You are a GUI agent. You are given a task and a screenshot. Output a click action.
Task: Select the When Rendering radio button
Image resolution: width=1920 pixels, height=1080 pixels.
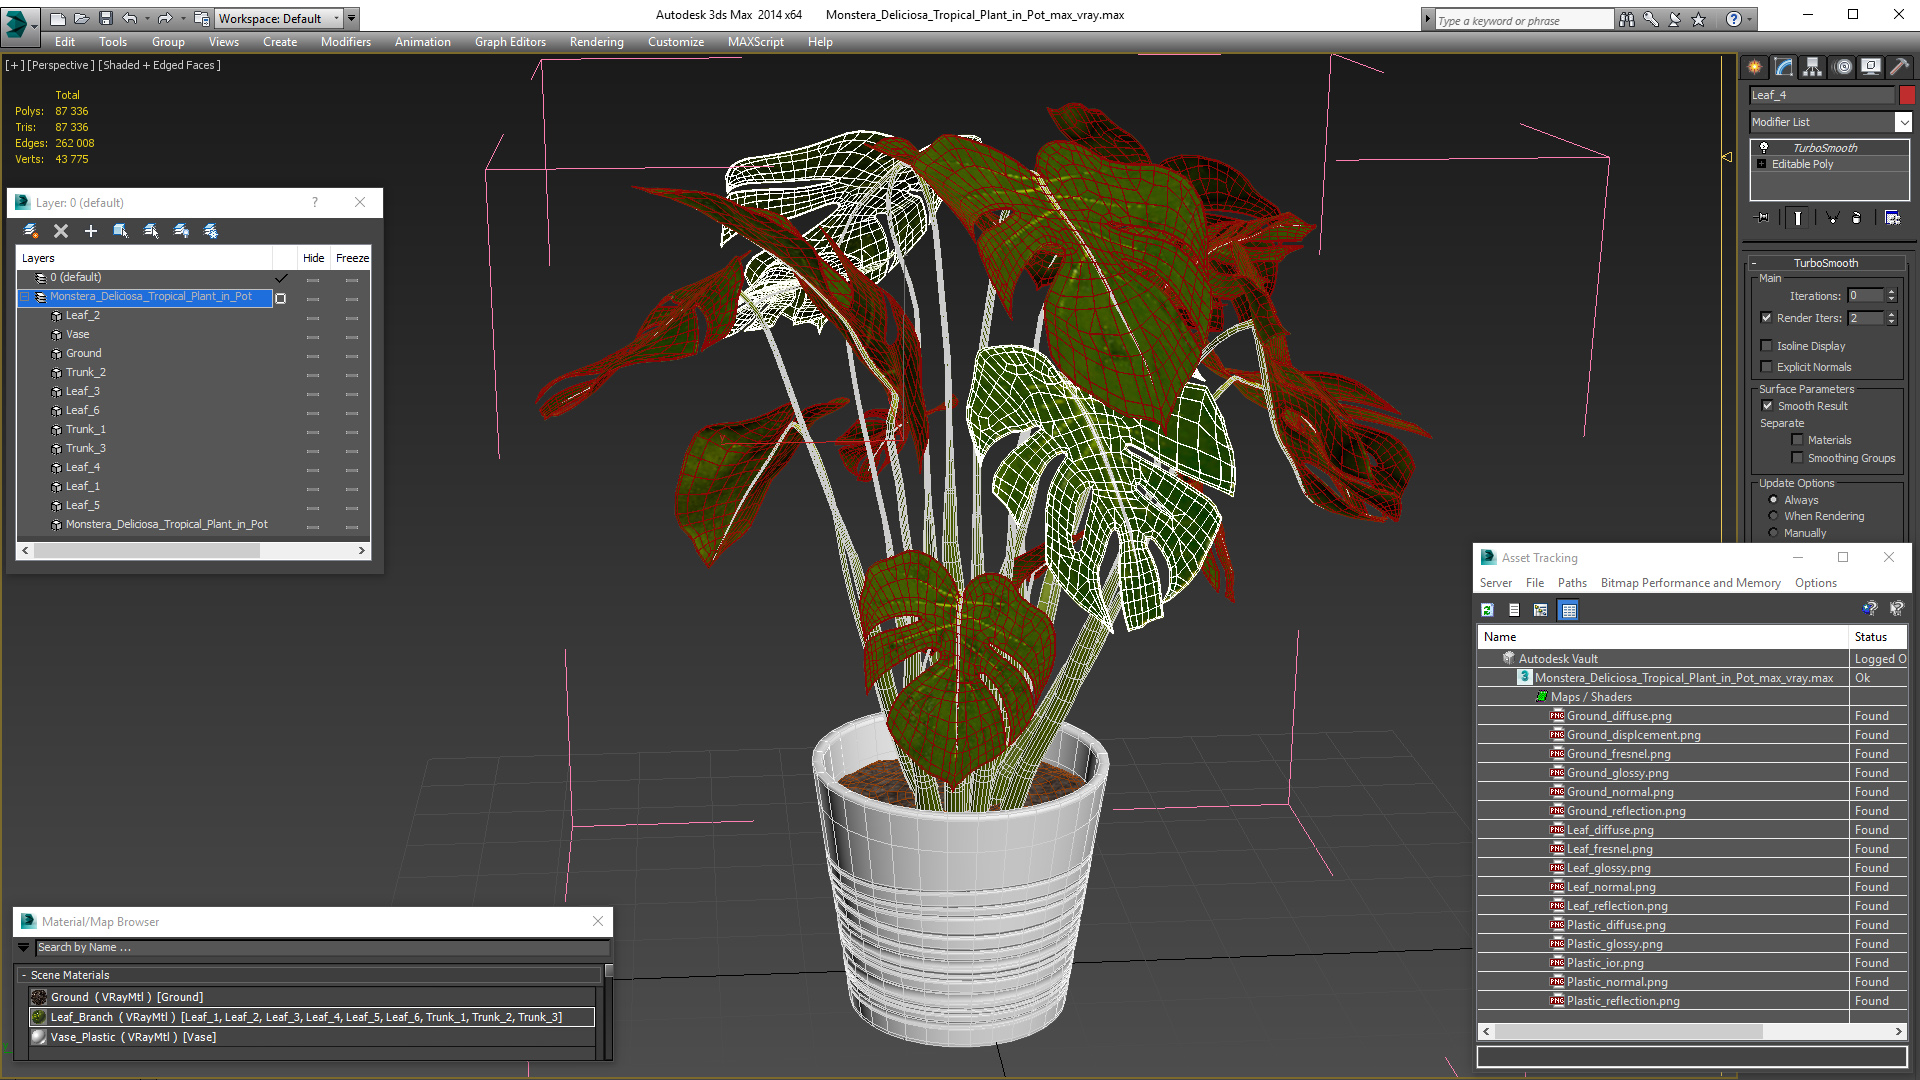1774,516
